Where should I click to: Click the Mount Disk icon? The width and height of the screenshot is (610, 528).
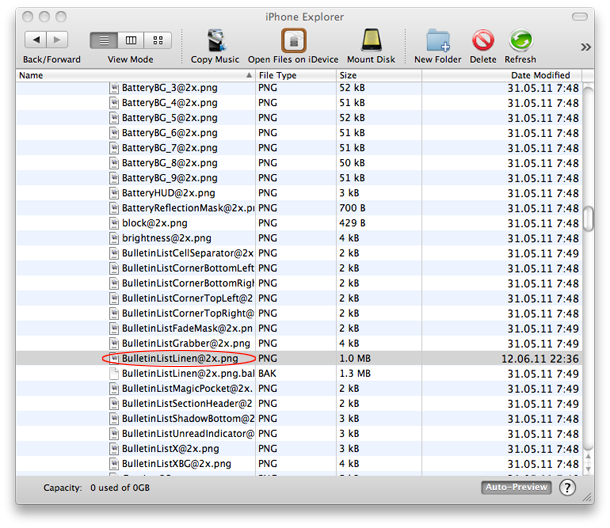(371, 40)
